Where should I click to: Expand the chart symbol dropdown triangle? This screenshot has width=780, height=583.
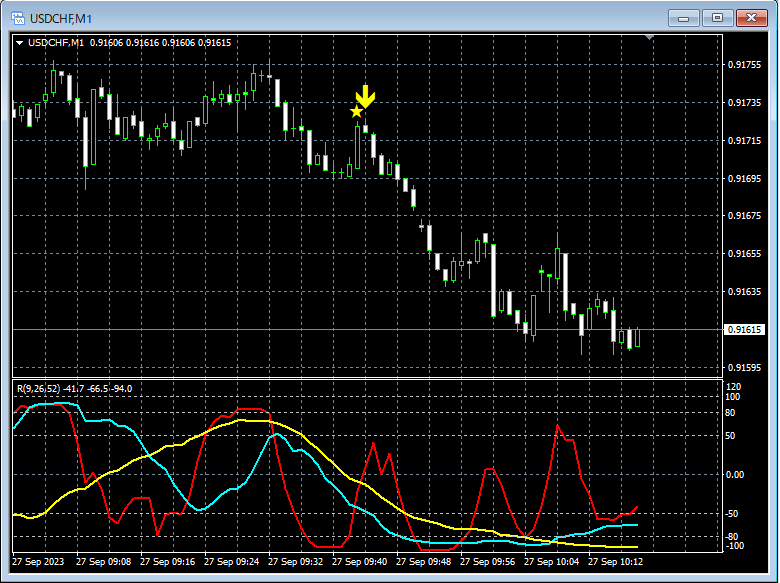pyautogui.click(x=19, y=43)
